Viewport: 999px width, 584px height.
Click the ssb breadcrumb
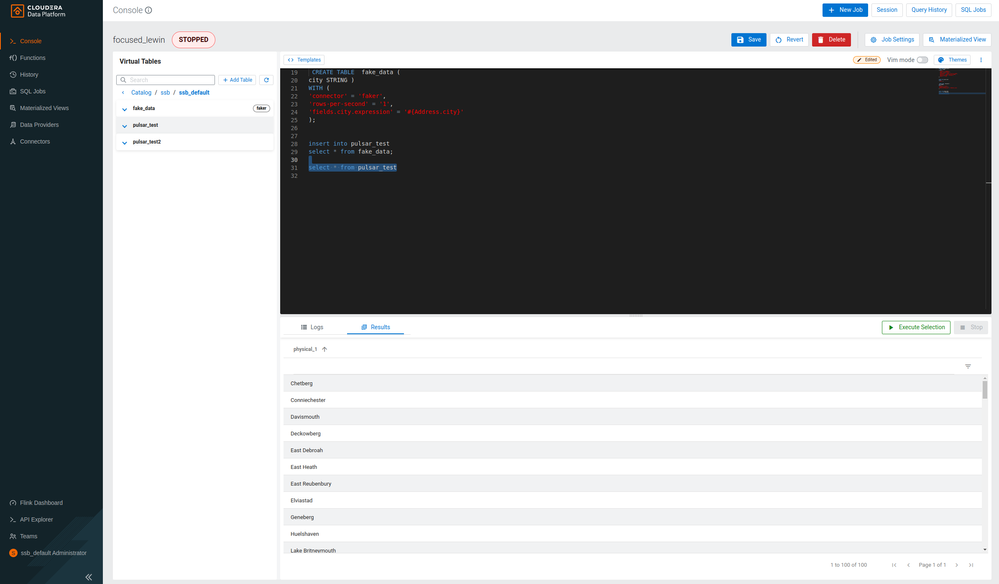[x=165, y=92]
